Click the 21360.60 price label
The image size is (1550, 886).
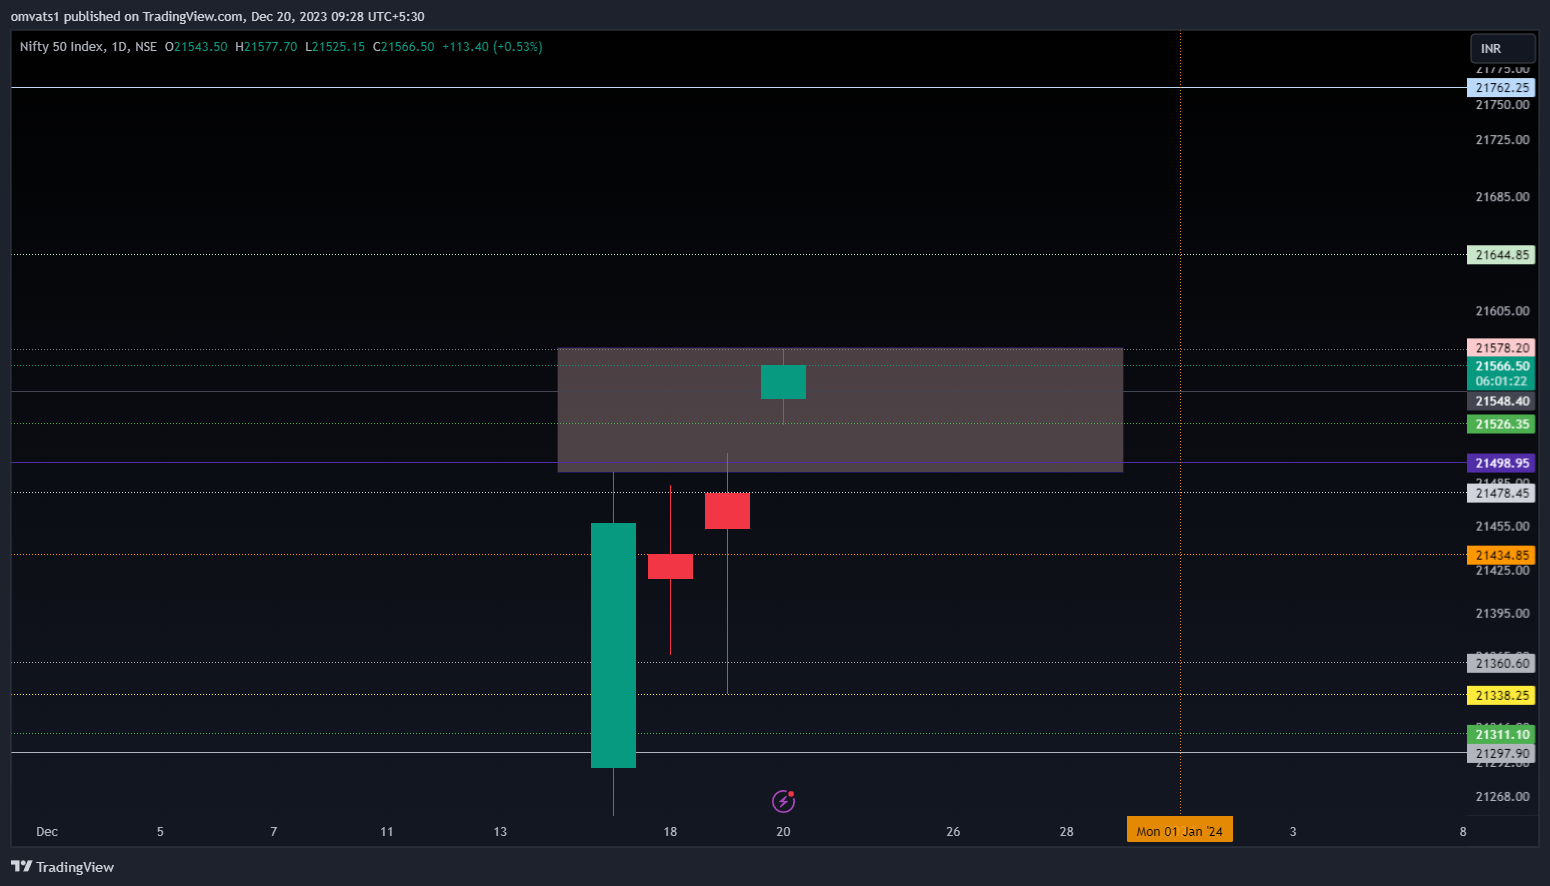coord(1501,663)
